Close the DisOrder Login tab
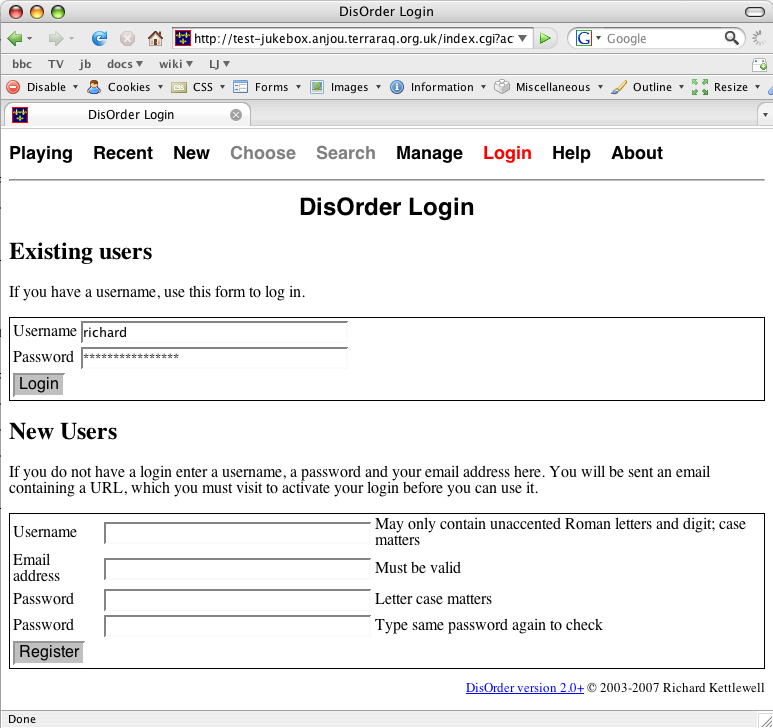This screenshot has width=773, height=728. (x=236, y=115)
